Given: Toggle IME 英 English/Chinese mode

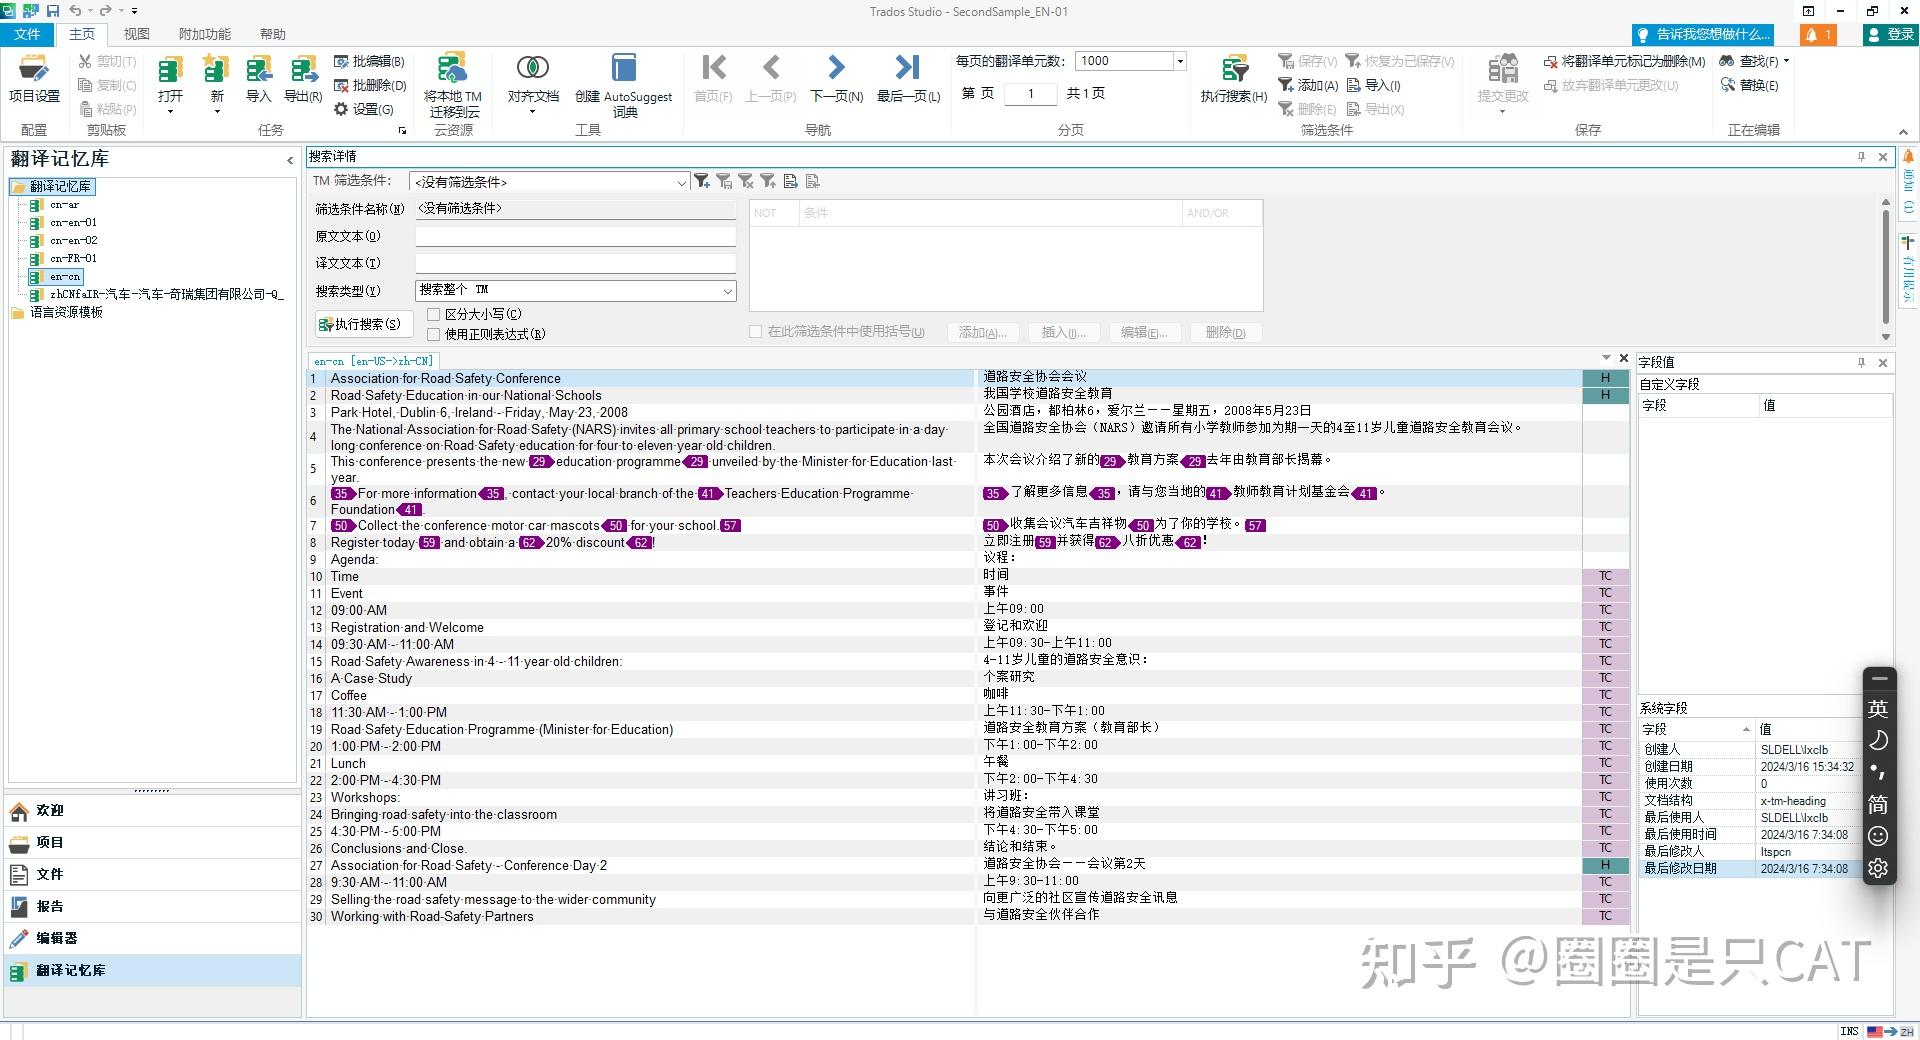Looking at the screenshot, I should tap(1878, 709).
